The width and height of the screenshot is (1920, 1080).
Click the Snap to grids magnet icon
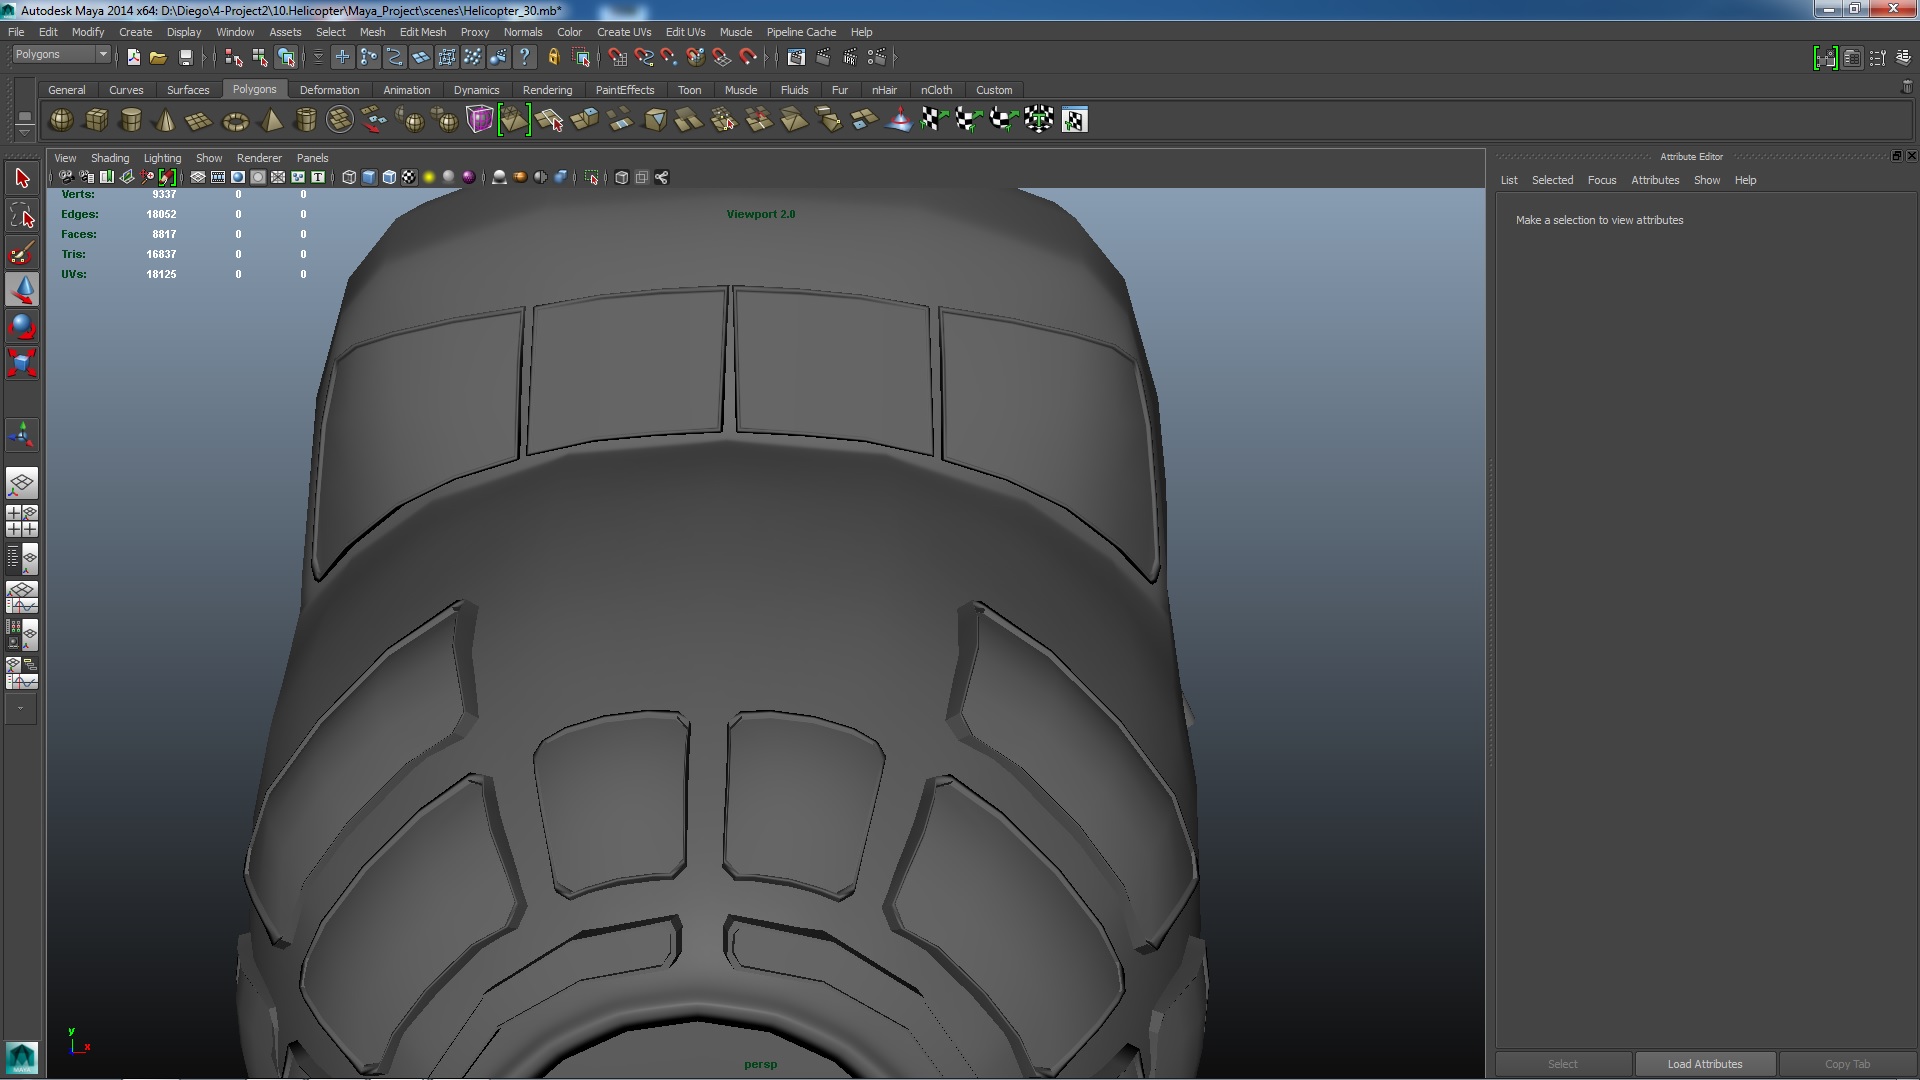click(x=617, y=57)
